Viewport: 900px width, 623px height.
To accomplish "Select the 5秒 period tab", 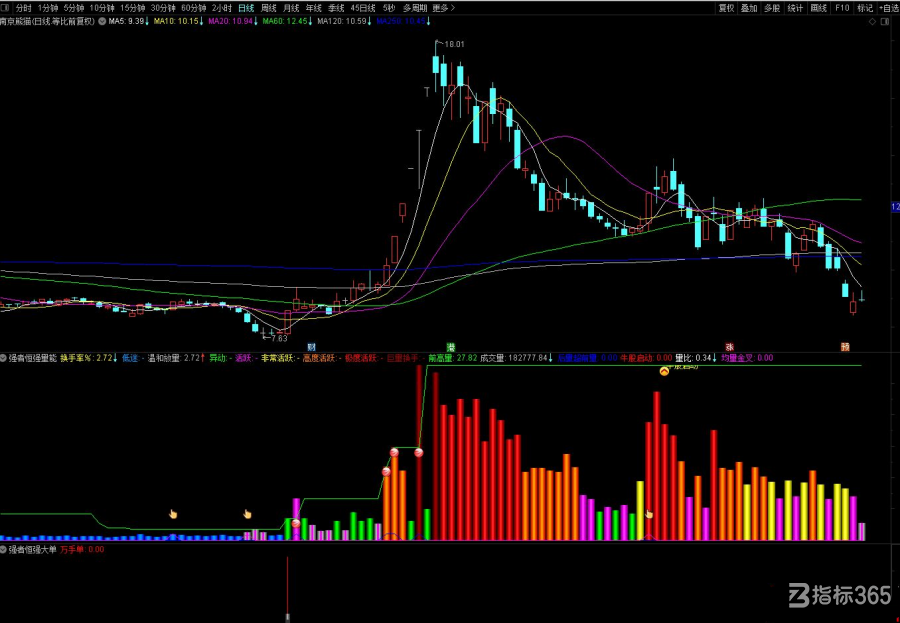I will [389, 8].
